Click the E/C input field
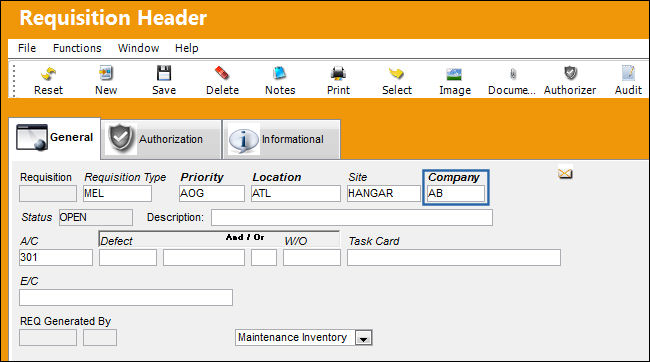 coord(126,298)
